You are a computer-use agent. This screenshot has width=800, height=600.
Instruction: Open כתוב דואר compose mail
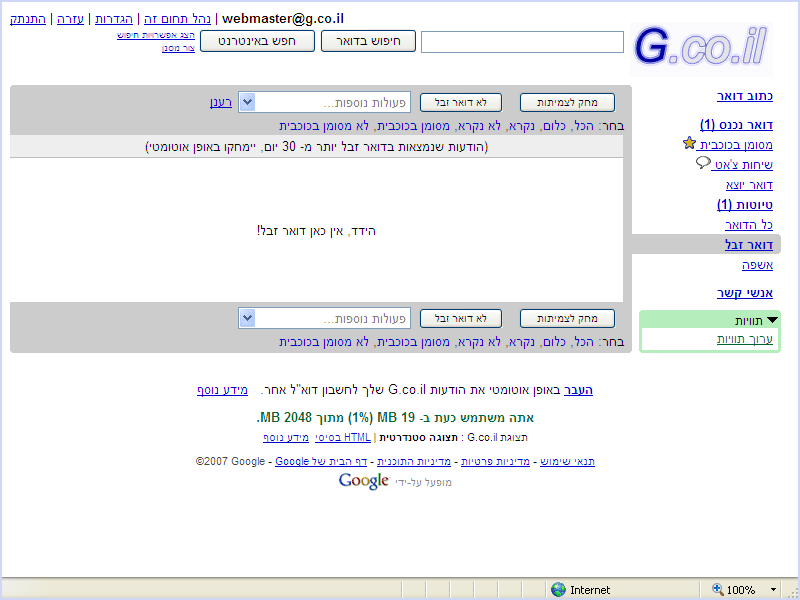(745, 96)
